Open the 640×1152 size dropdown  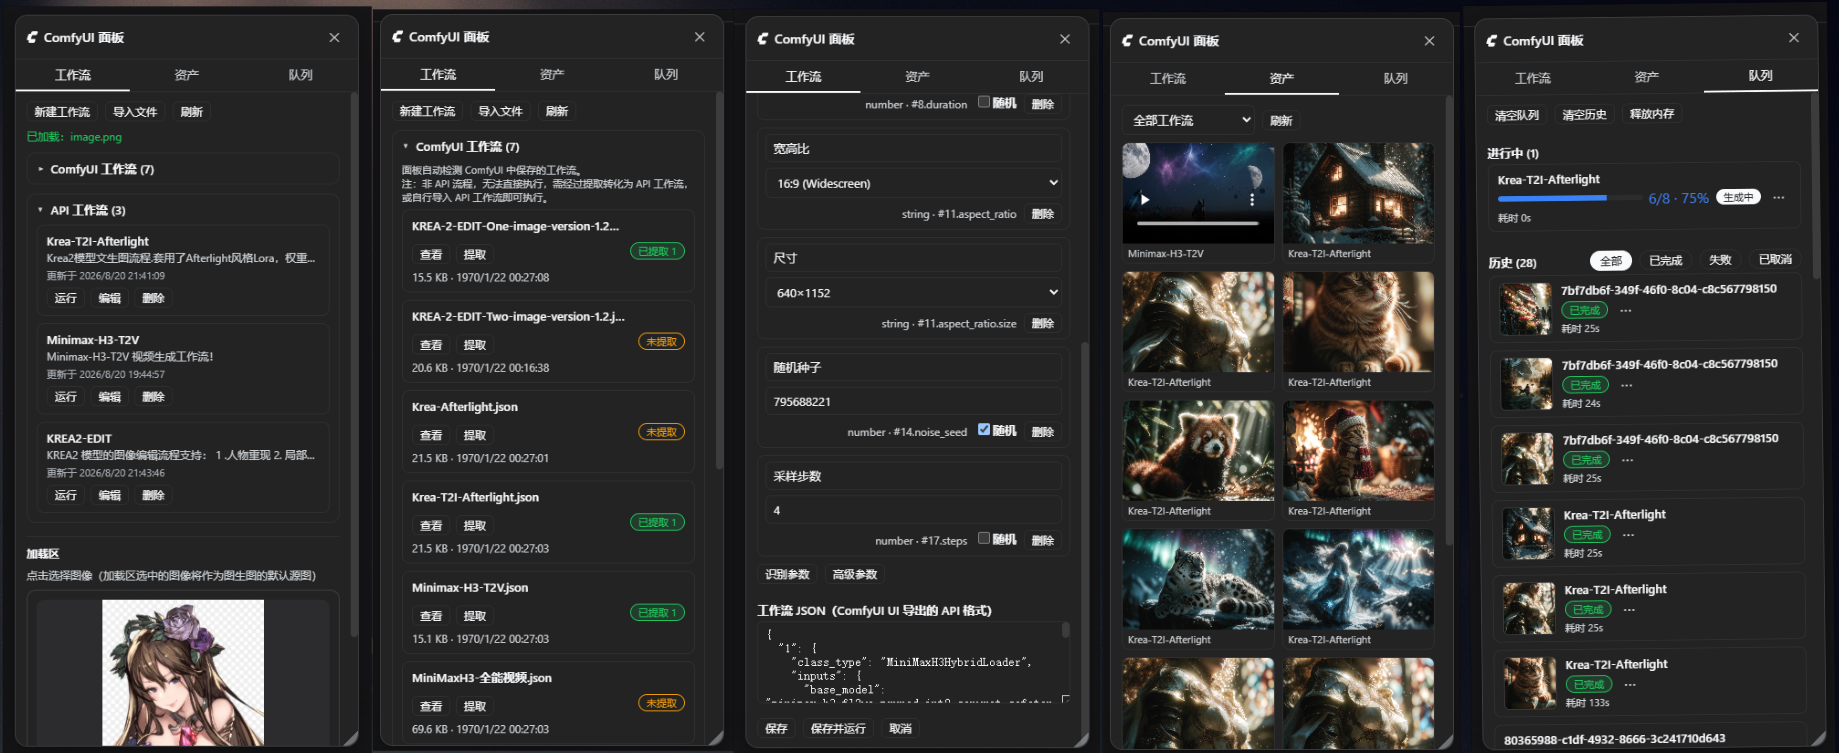(914, 293)
